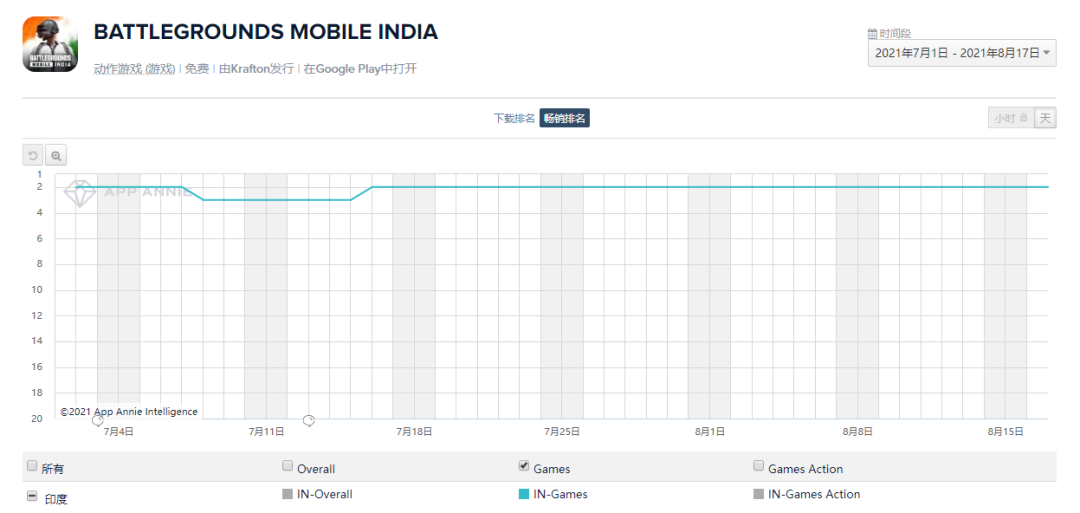Enable the Overall checkbox
The image size is (1080, 513).
288,466
